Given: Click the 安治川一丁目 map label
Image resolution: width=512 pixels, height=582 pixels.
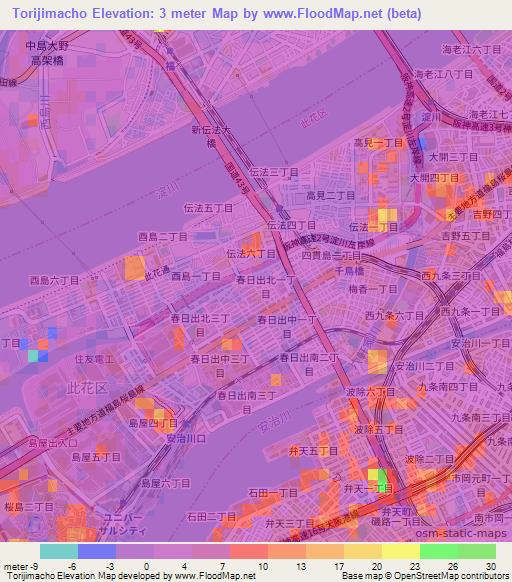Looking at the screenshot, I should [480, 344].
